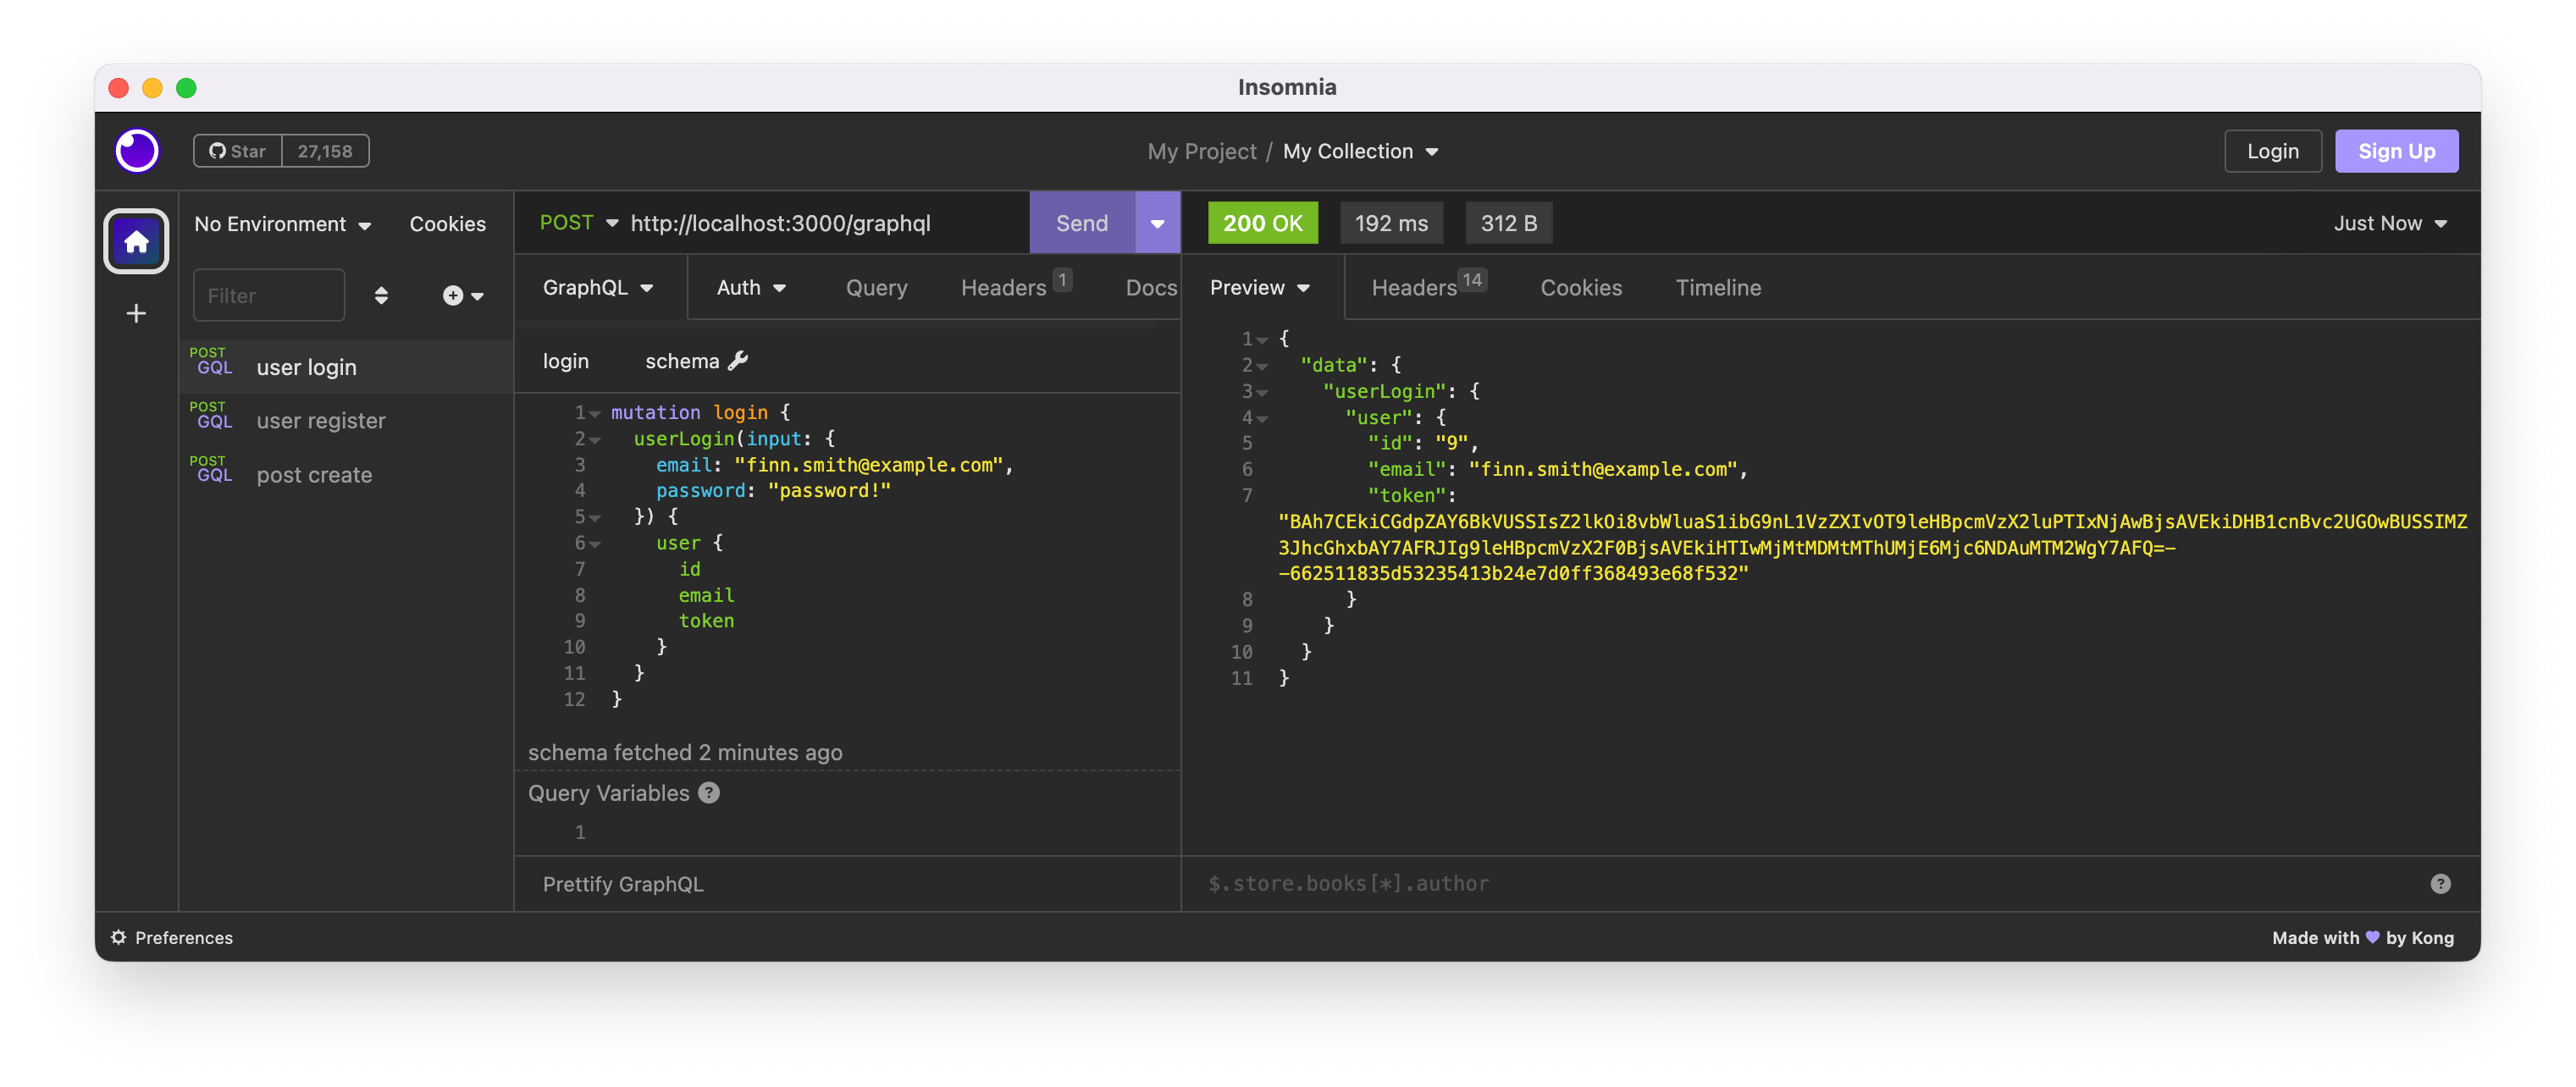
Task: Collapse the response "user" object fold arrow
Action: coord(1262,418)
